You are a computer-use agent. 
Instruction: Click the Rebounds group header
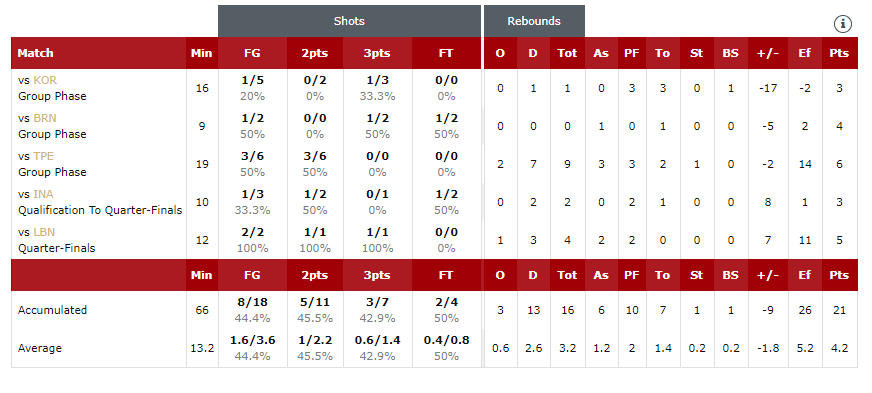[534, 21]
